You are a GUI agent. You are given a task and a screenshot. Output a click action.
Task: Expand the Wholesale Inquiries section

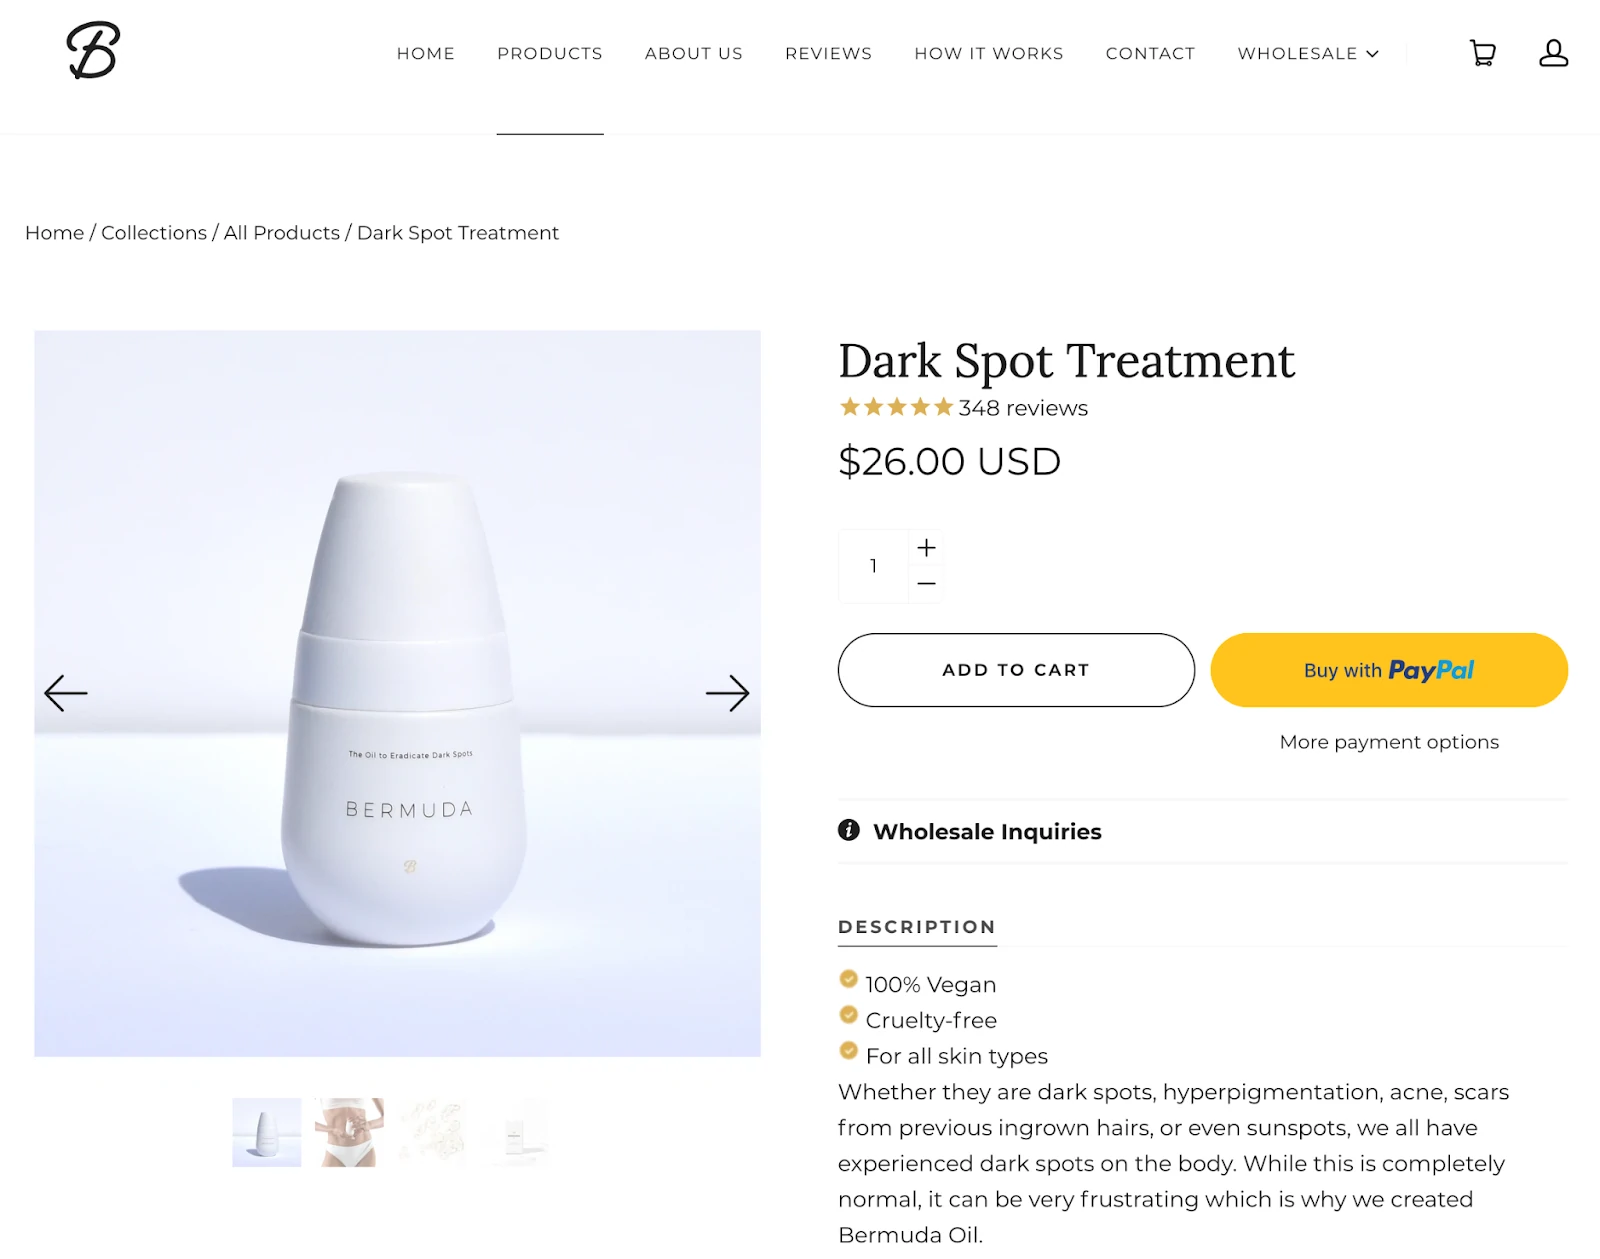(x=987, y=832)
